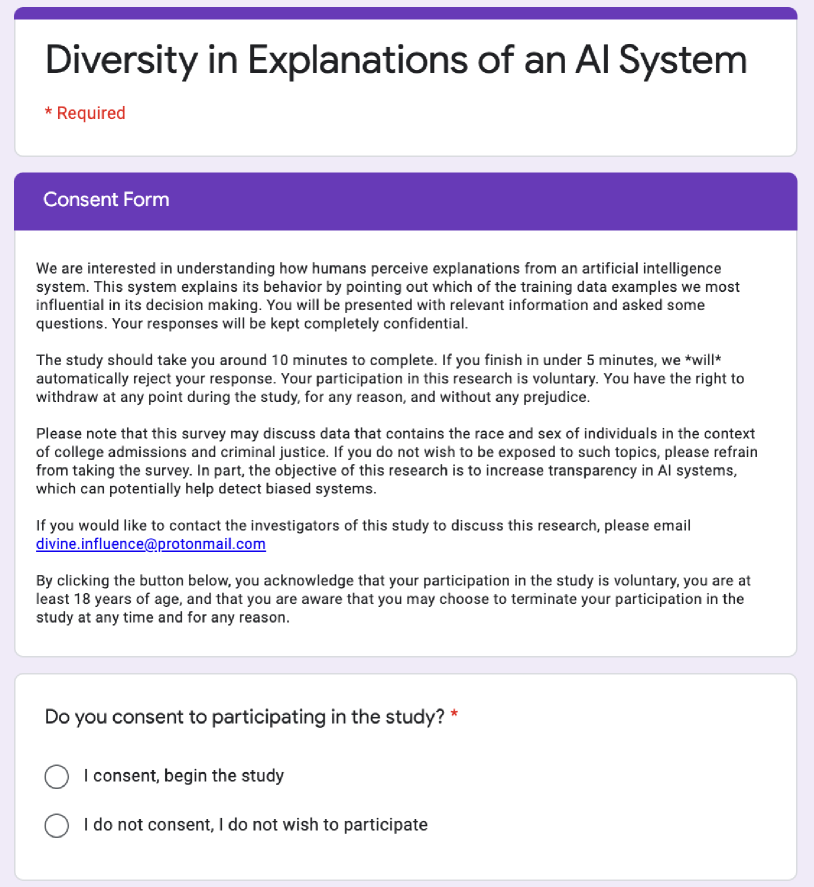
Task: Click the "I consent, begin the study" option label
Action: click(x=184, y=776)
